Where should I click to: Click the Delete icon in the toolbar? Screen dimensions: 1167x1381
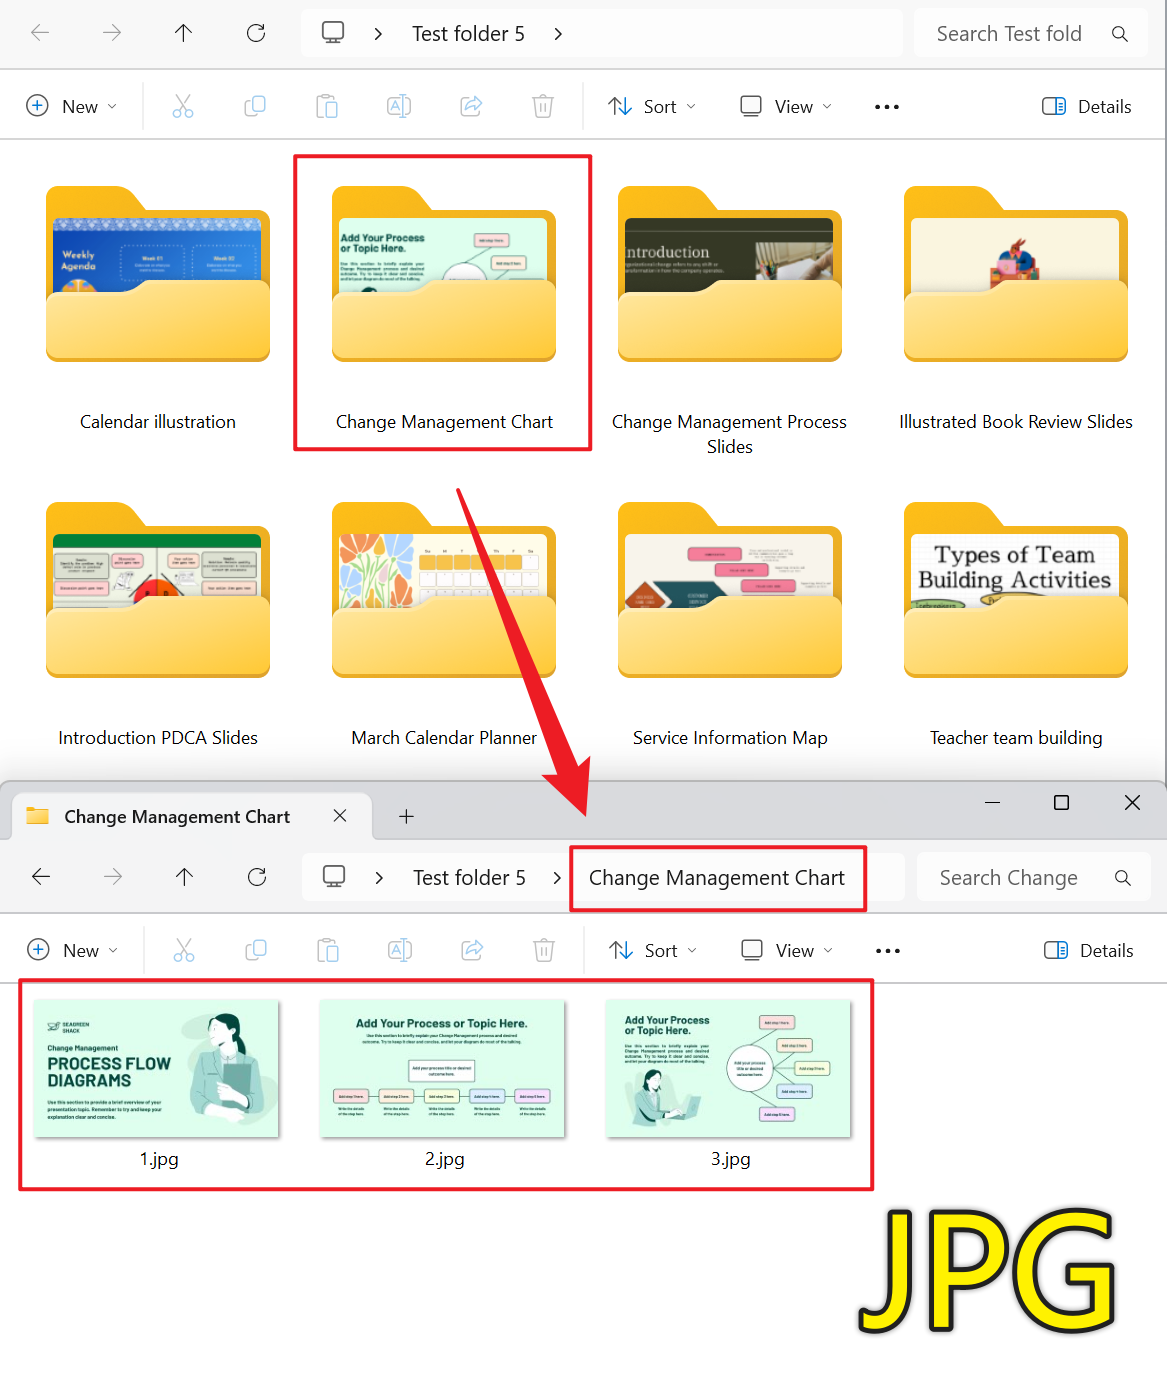543,106
